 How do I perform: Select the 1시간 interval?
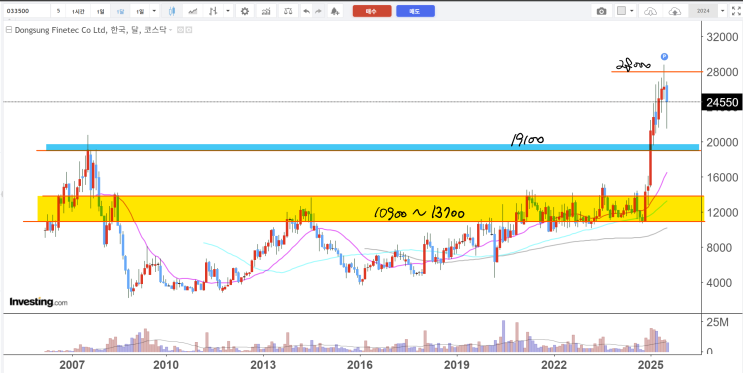(78, 10)
